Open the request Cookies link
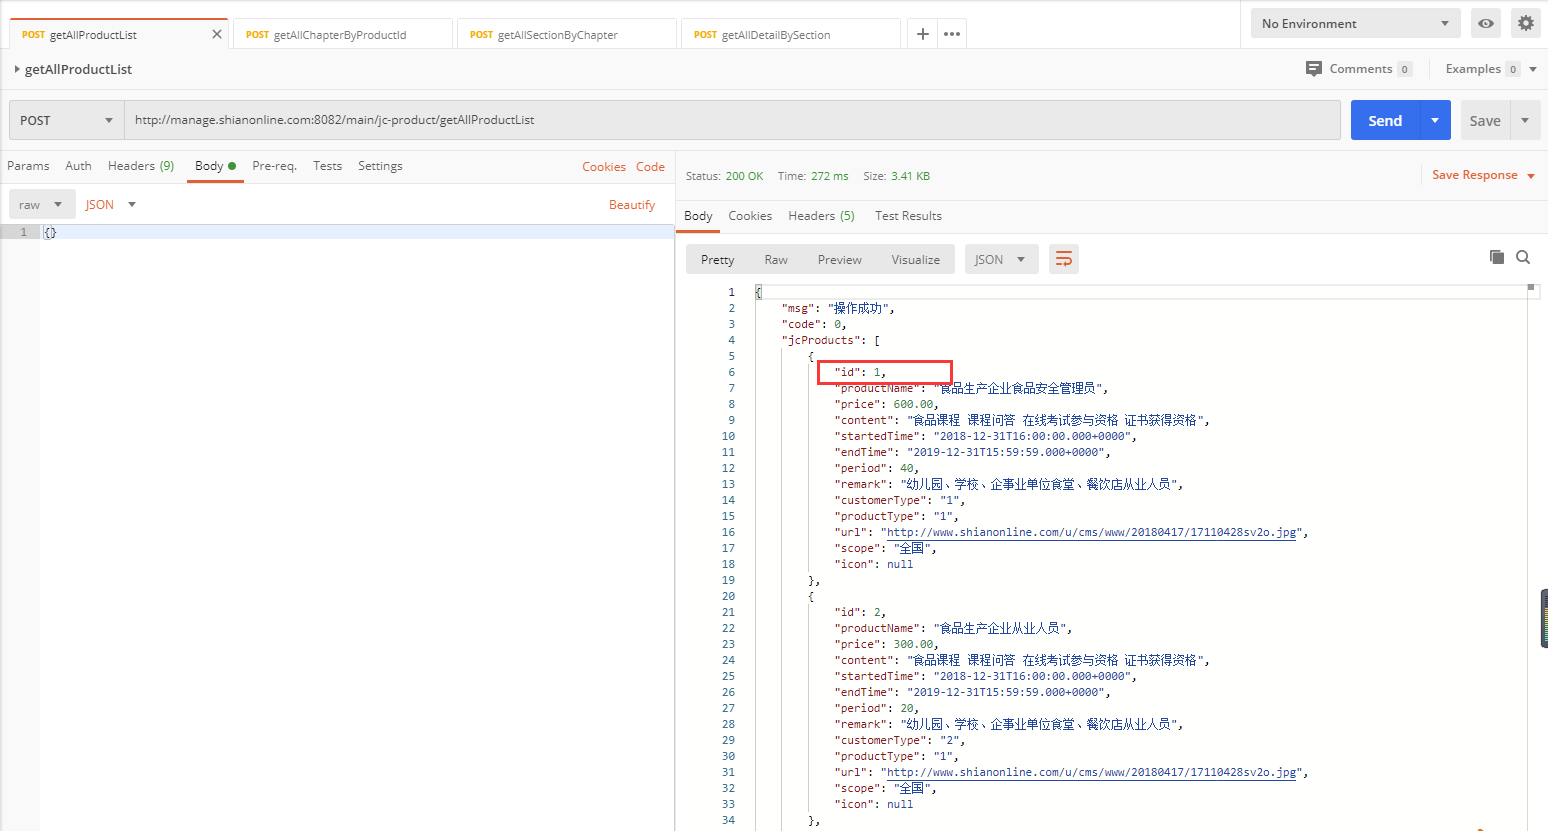The image size is (1548, 831). click(604, 167)
